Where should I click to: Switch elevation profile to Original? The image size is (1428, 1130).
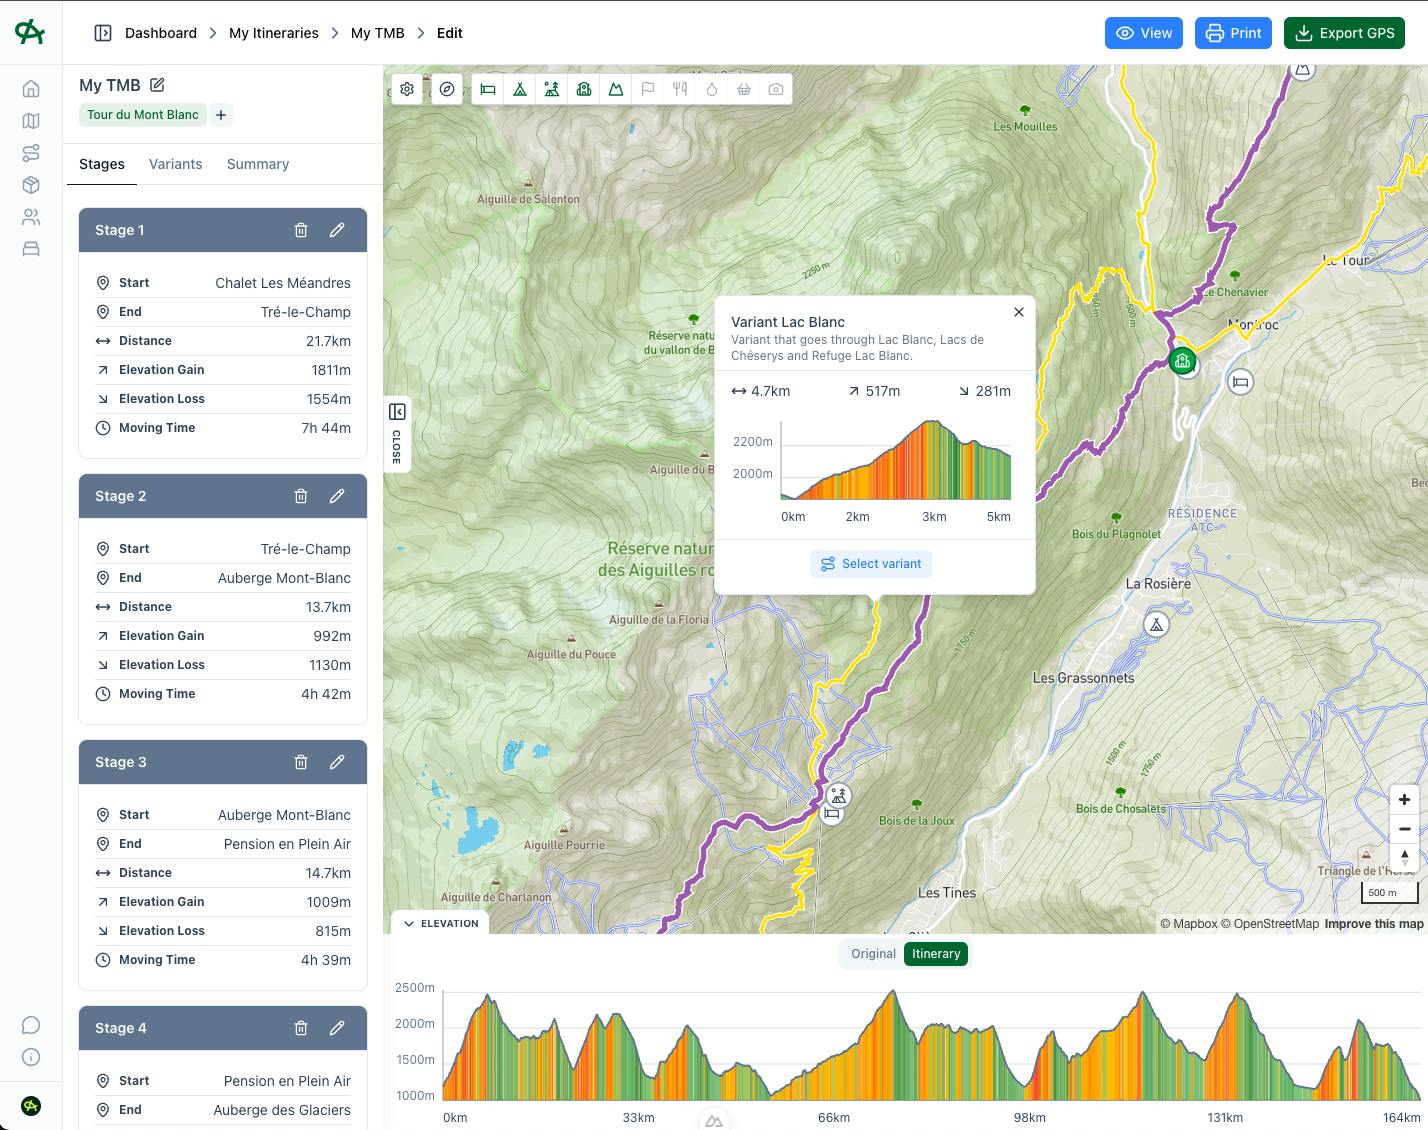873,954
